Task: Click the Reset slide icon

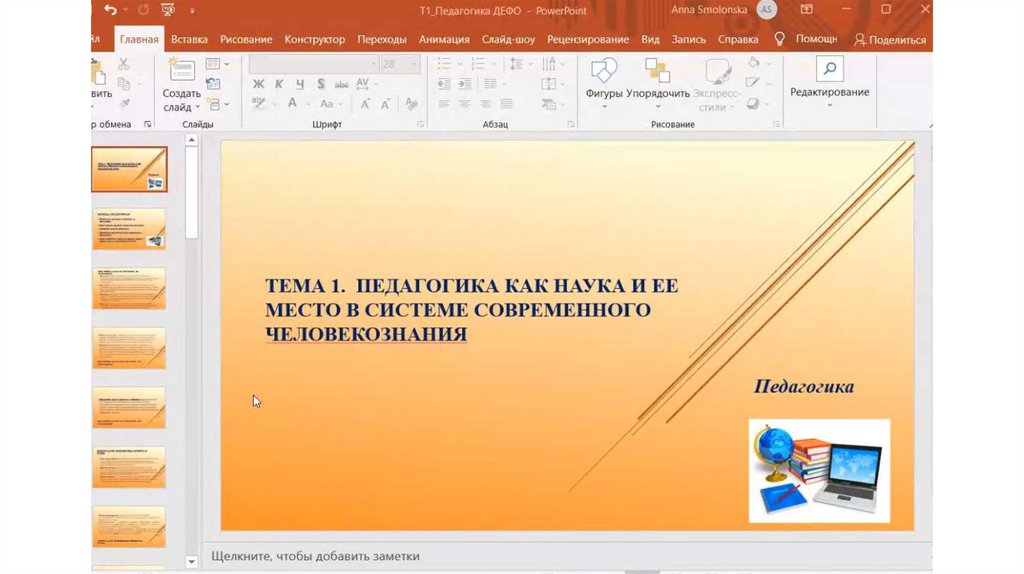Action: click(213, 84)
